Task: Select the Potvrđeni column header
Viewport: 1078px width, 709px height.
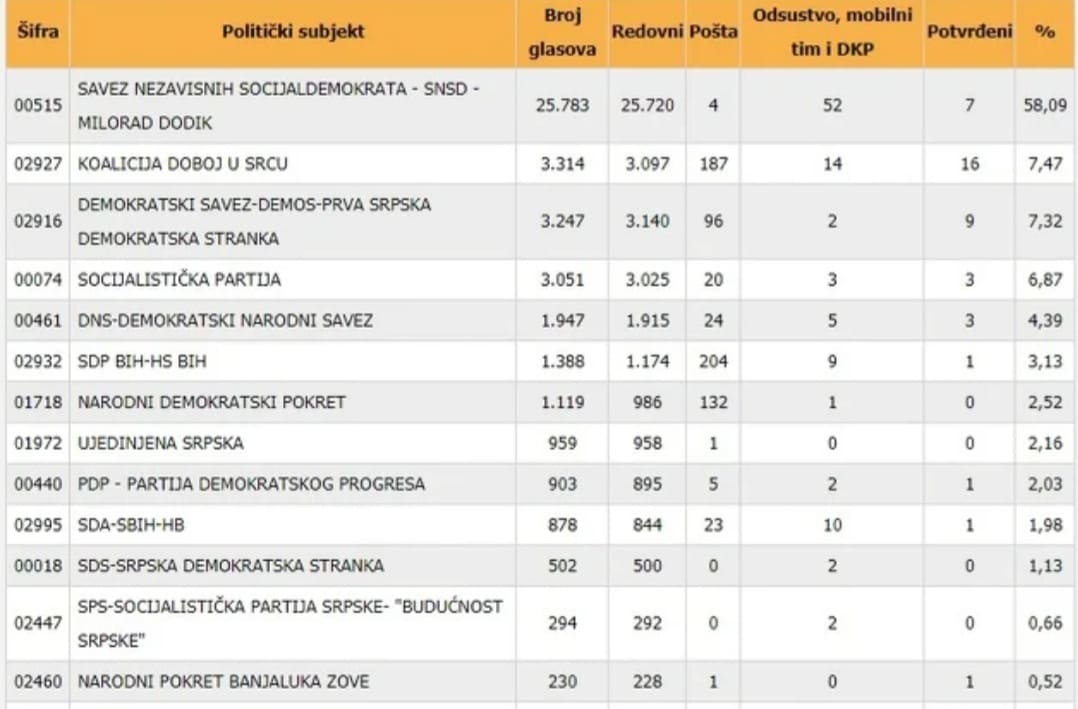Action: 969,31
